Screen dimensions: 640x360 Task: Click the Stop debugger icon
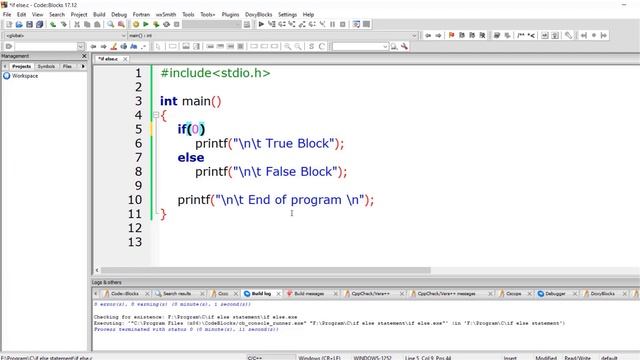click(x=343, y=24)
